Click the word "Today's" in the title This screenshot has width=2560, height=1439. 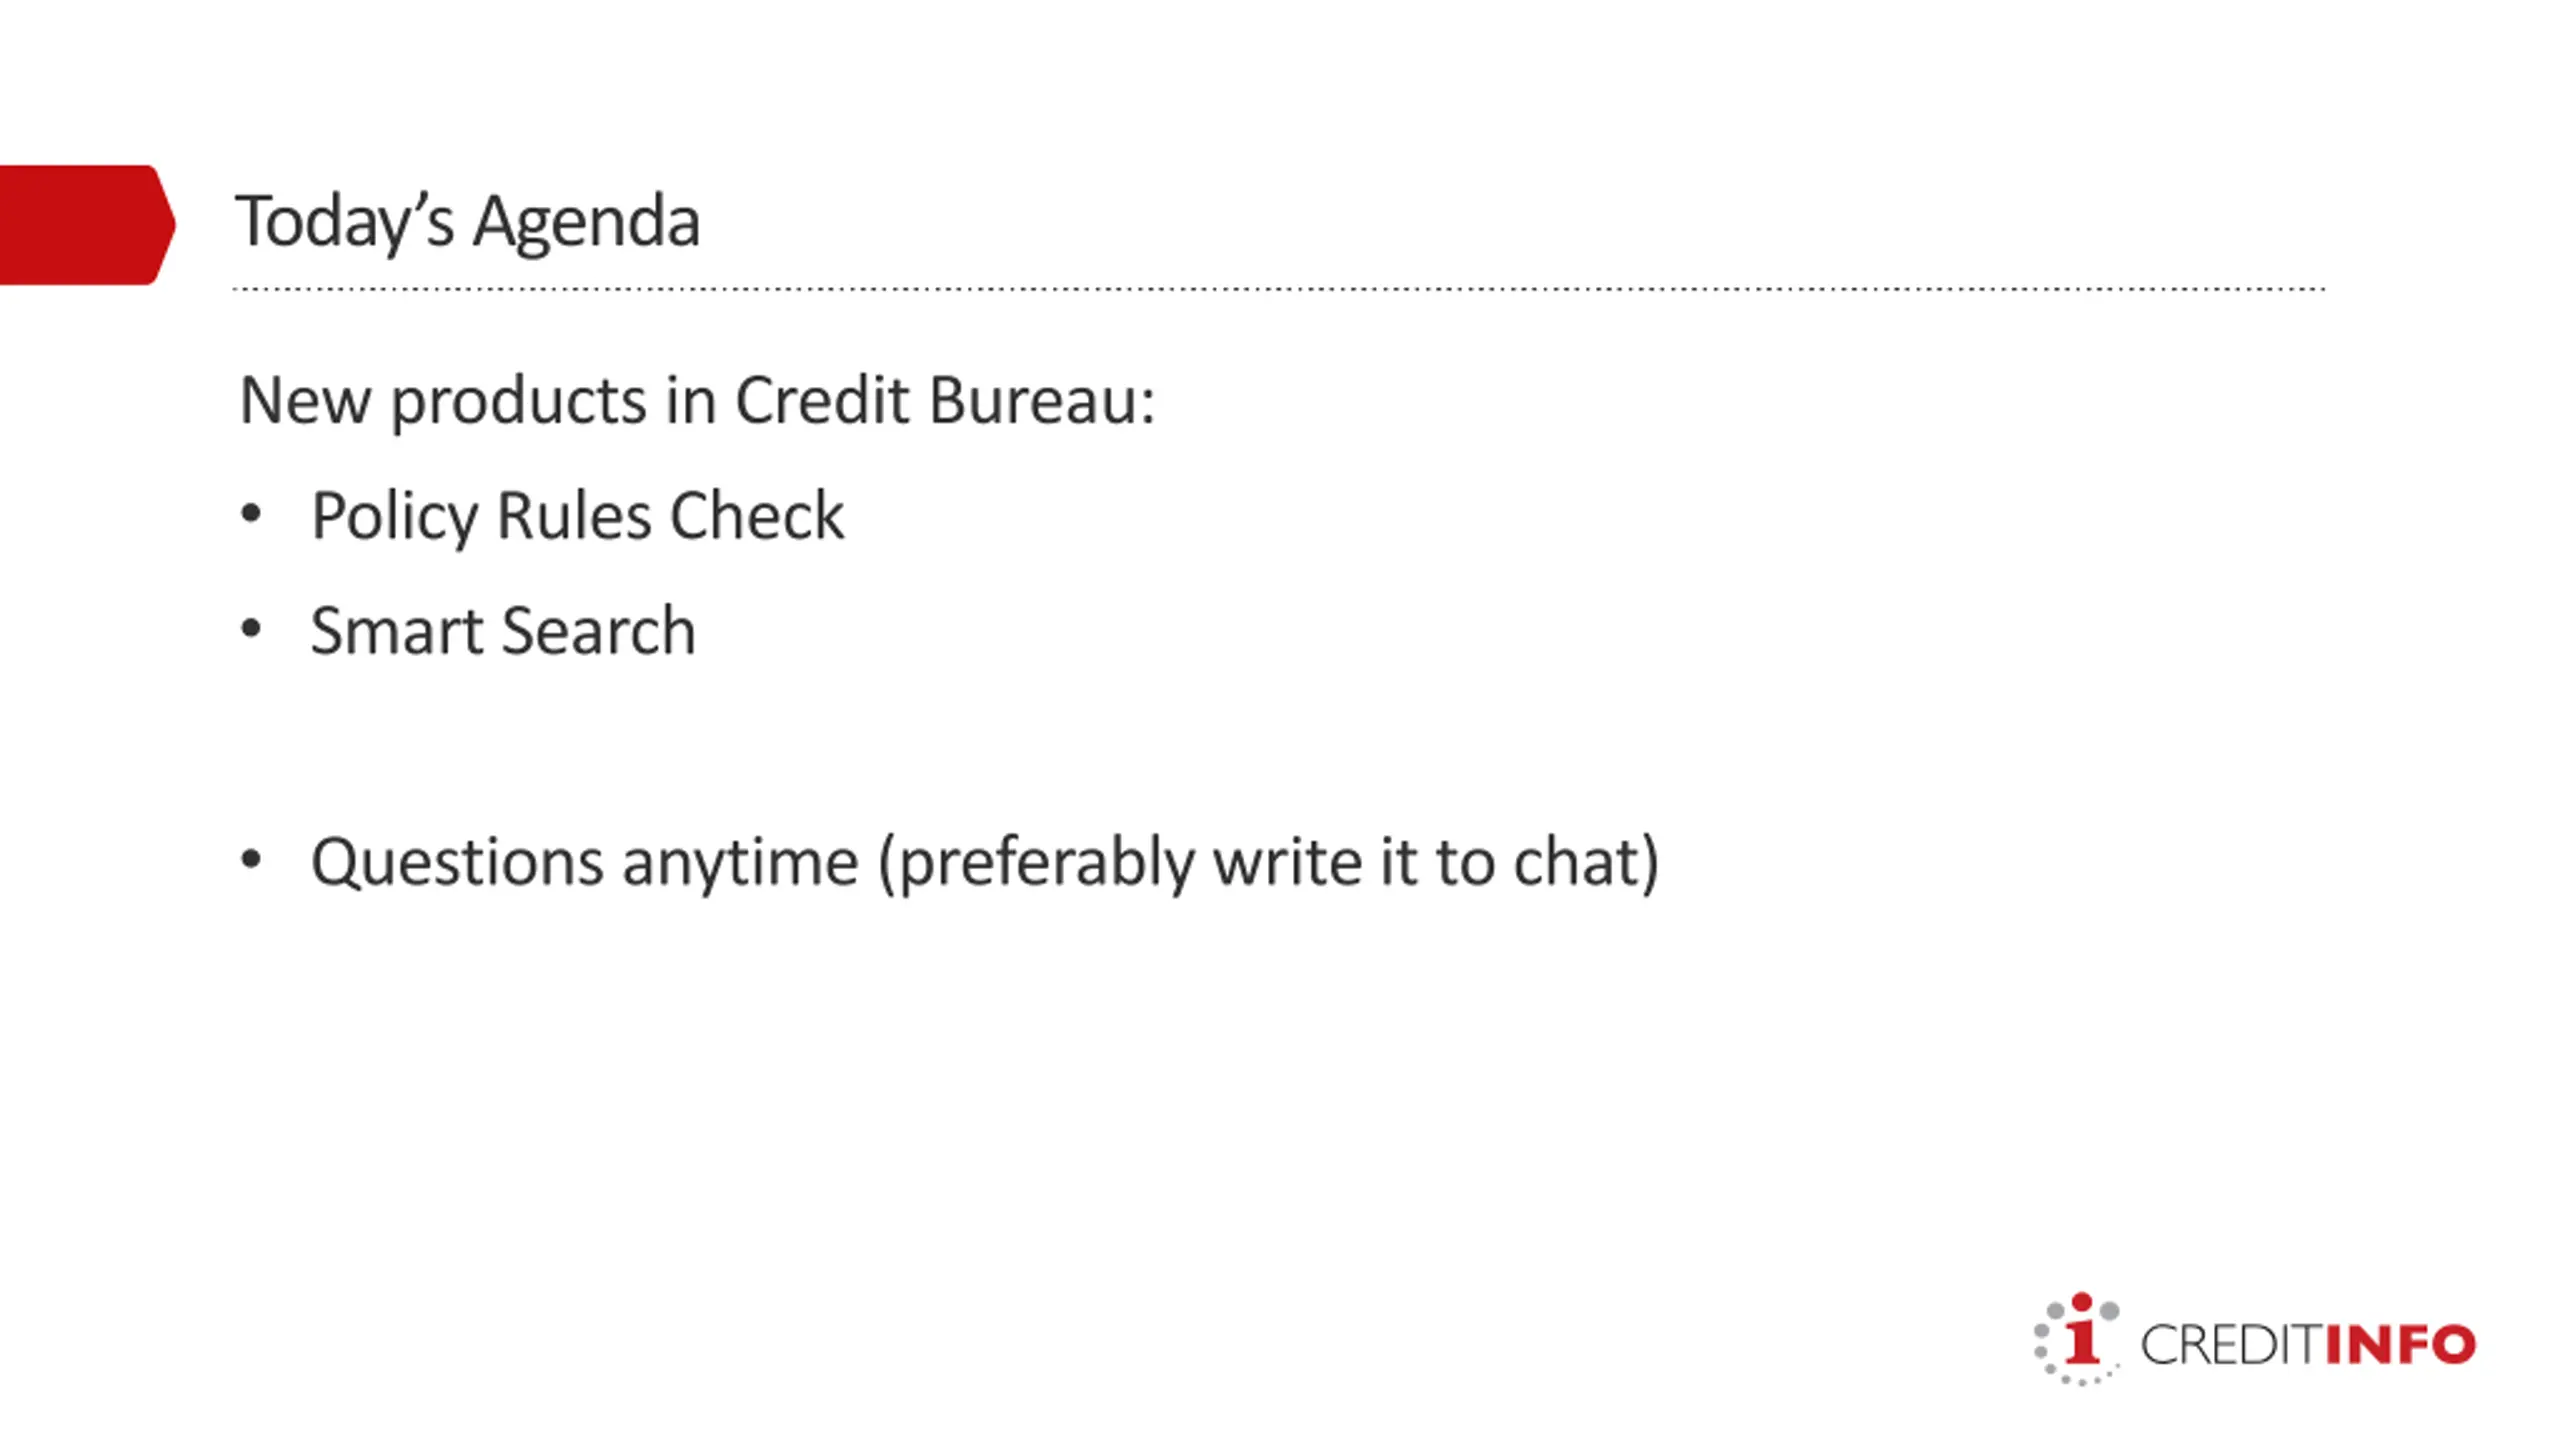coord(344,222)
